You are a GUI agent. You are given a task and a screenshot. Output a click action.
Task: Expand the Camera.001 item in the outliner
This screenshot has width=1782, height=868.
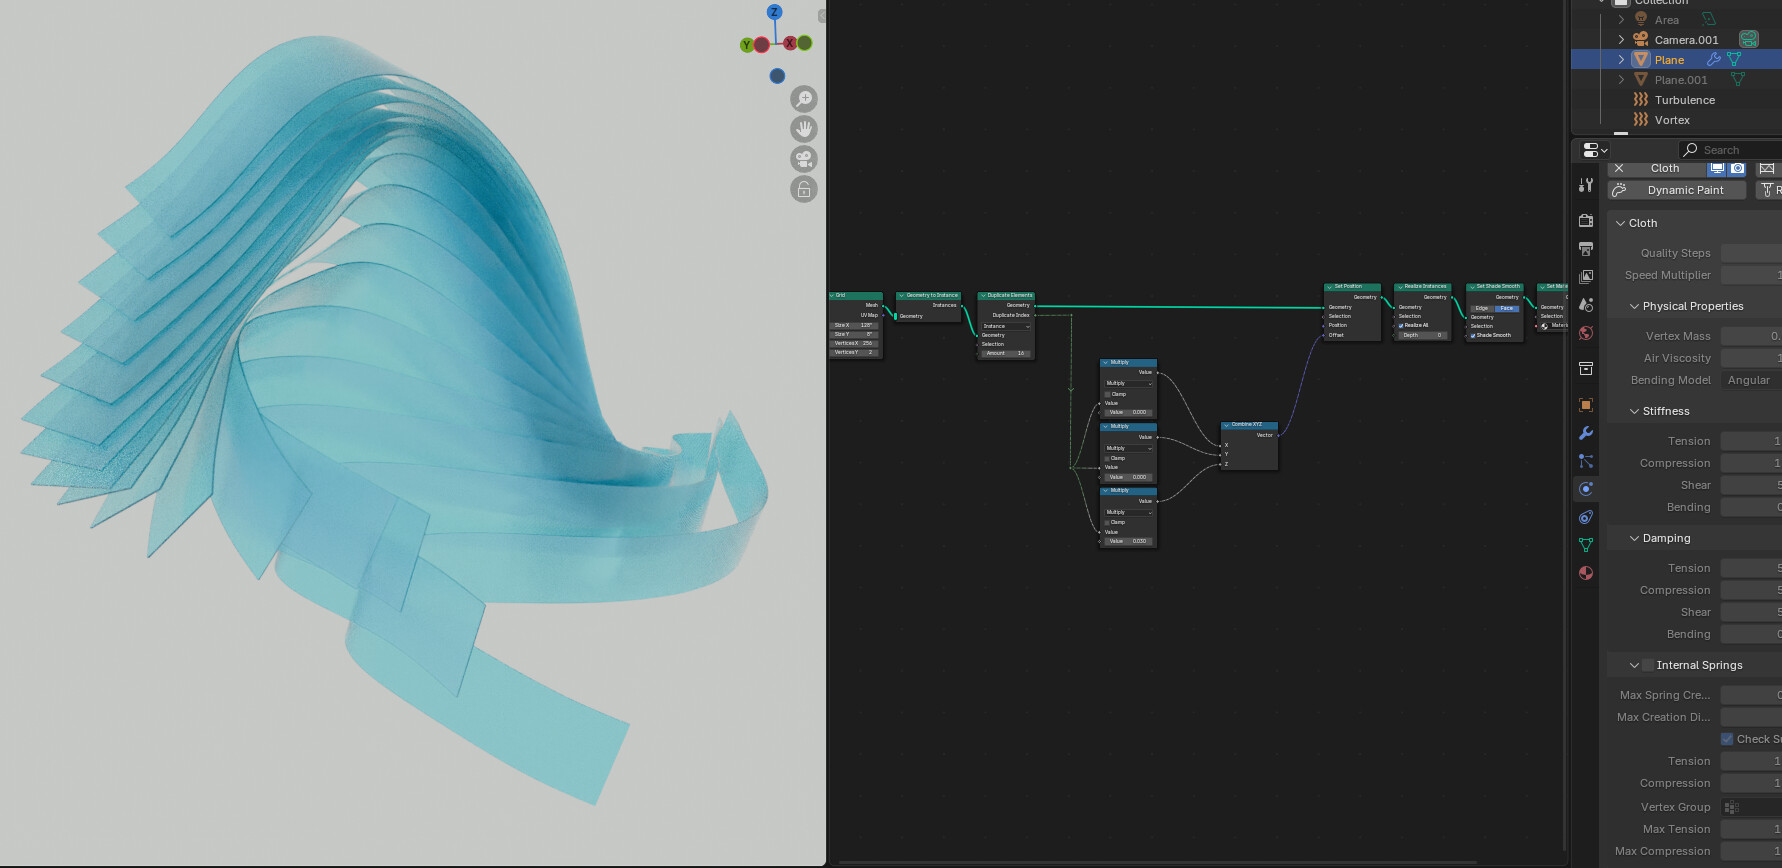click(x=1621, y=40)
